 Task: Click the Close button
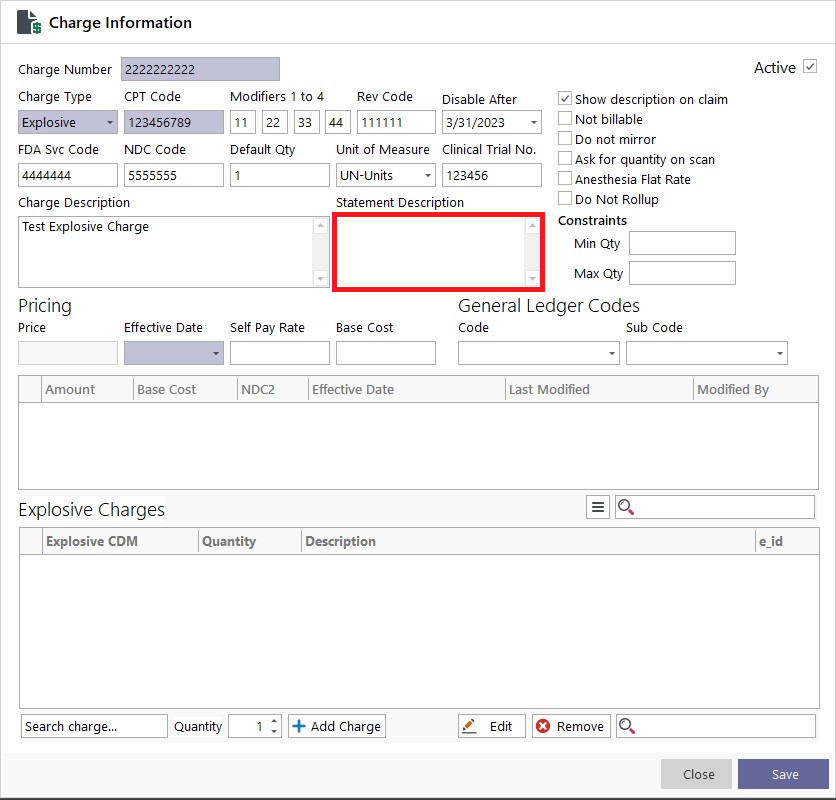click(696, 774)
